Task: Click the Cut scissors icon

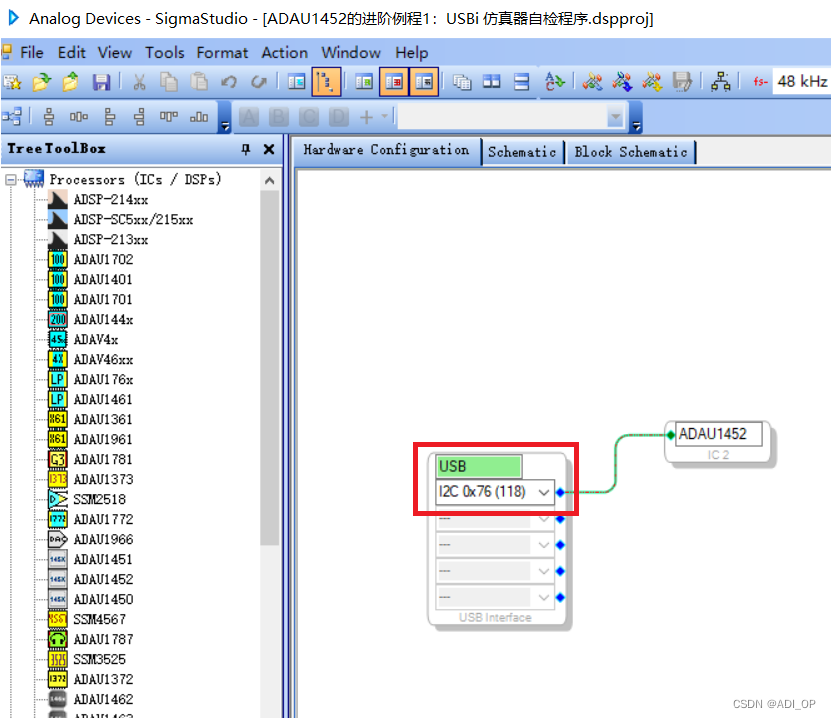Action: (x=139, y=82)
